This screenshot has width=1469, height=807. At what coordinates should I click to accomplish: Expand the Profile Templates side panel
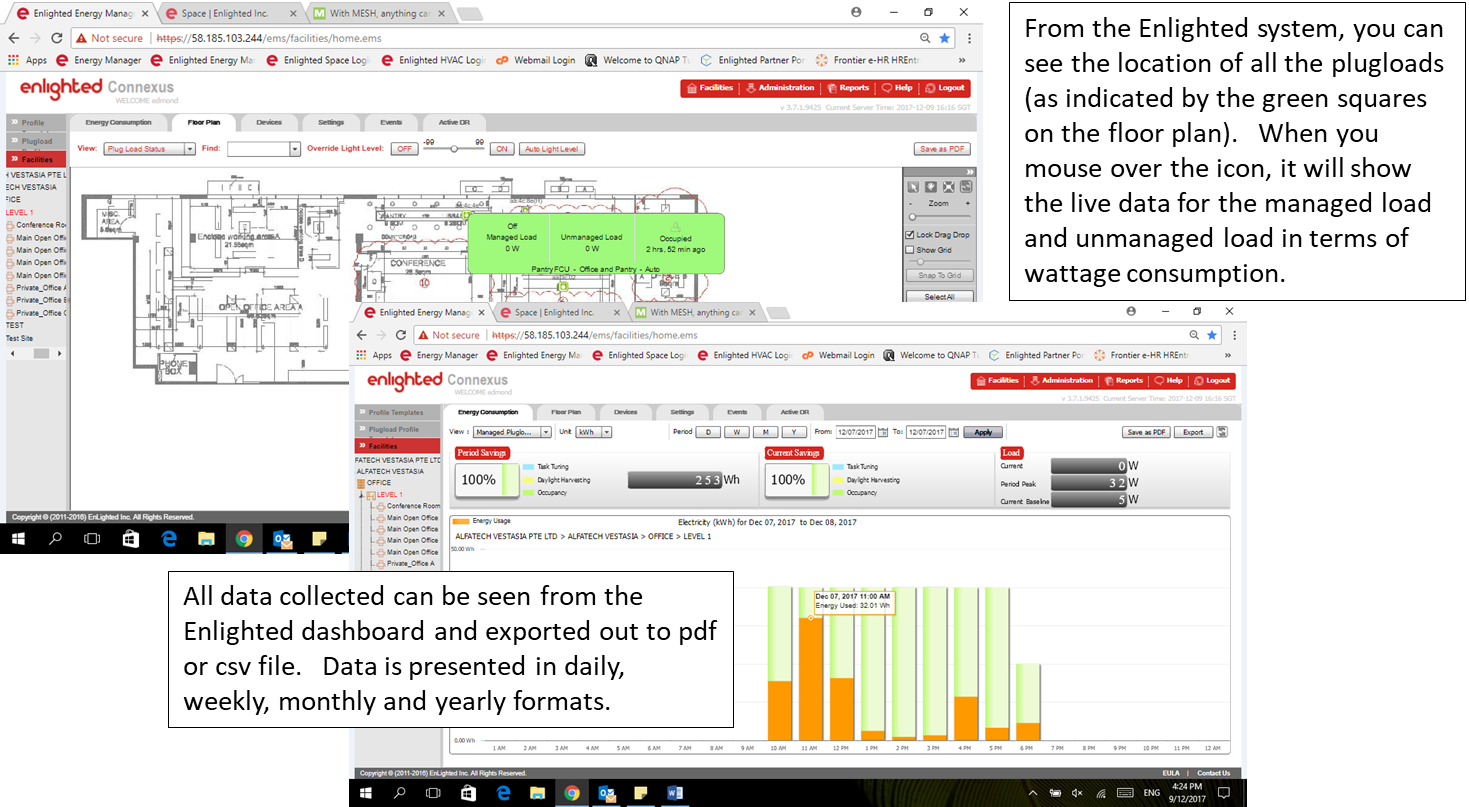pos(398,412)
